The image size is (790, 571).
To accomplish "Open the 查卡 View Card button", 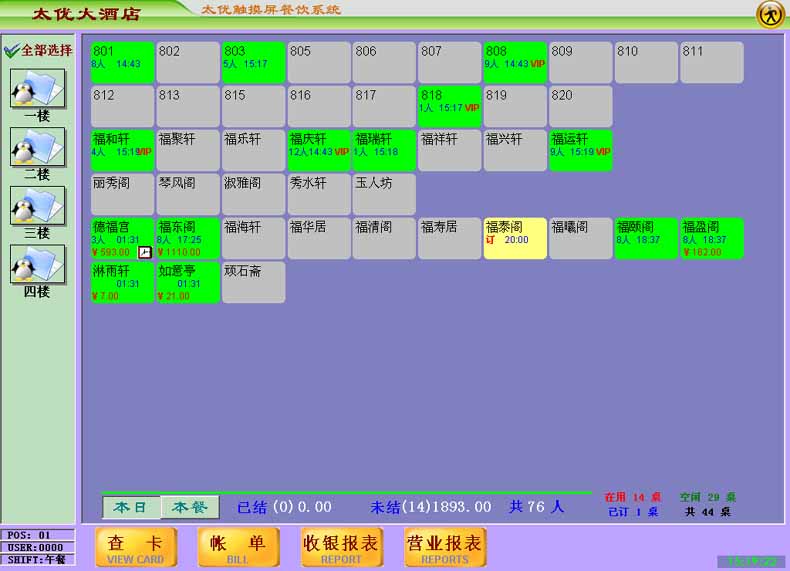I will point(136,547).
